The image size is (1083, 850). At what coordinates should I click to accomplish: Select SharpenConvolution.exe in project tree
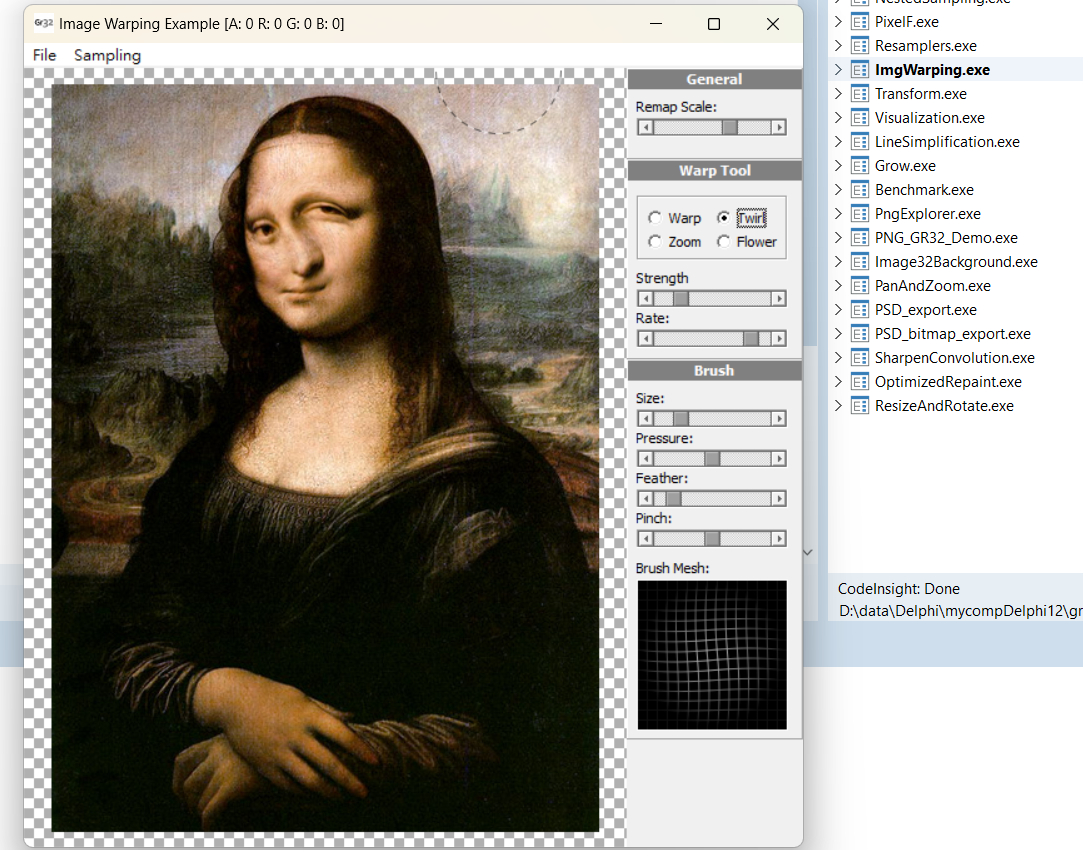click(955, 358)
